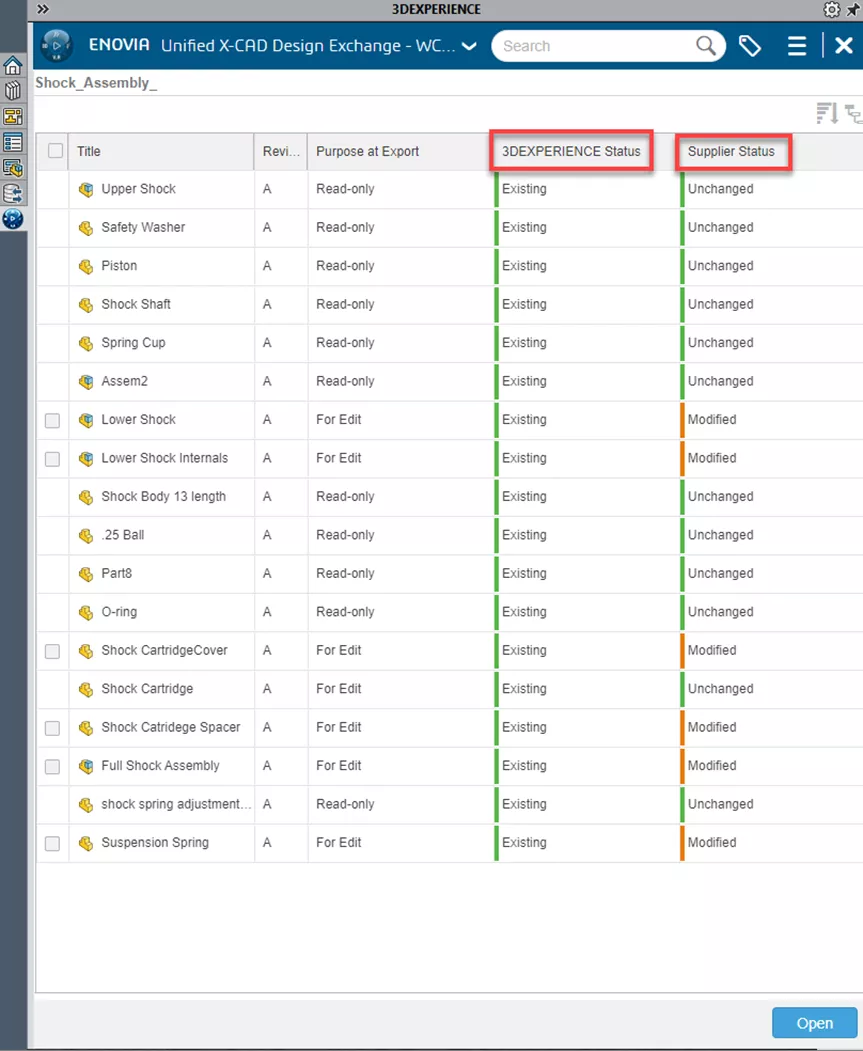Screen dimensions: 863x1051
Task: Open the hamburger menu in the header
Action: [797, 46]
